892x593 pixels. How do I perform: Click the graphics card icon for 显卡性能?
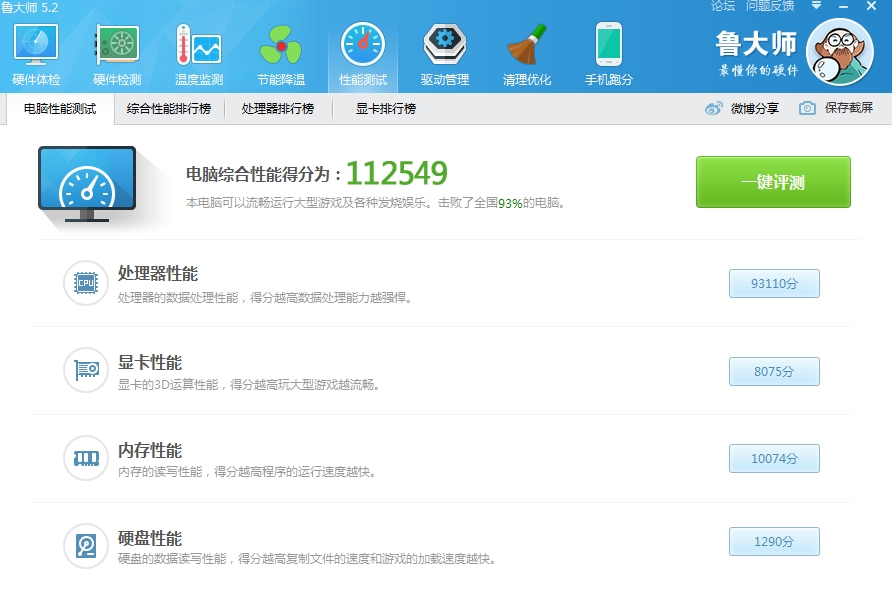86,370
